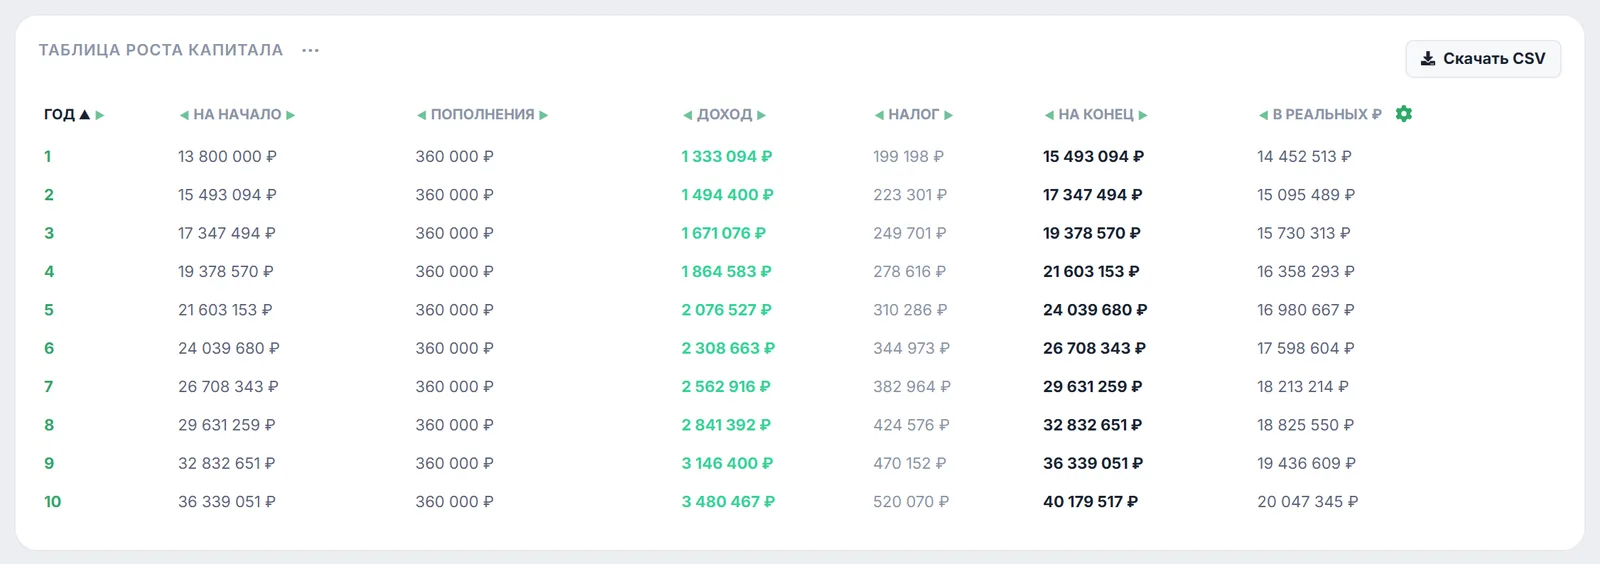Click income value 3 480 467 ₽

[x=728, y=502]
